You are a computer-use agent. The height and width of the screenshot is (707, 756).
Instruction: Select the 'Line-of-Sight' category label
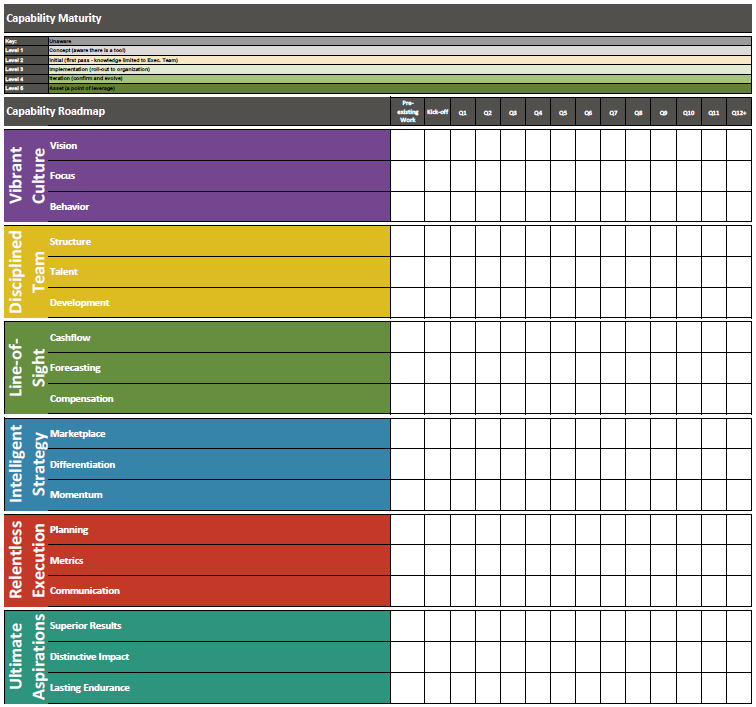pyautogui.click(x=26, y=368)
